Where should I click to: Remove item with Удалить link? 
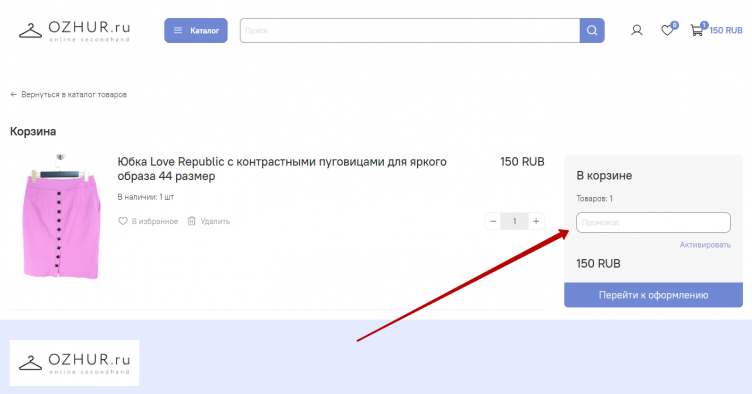tap(209, 221)
